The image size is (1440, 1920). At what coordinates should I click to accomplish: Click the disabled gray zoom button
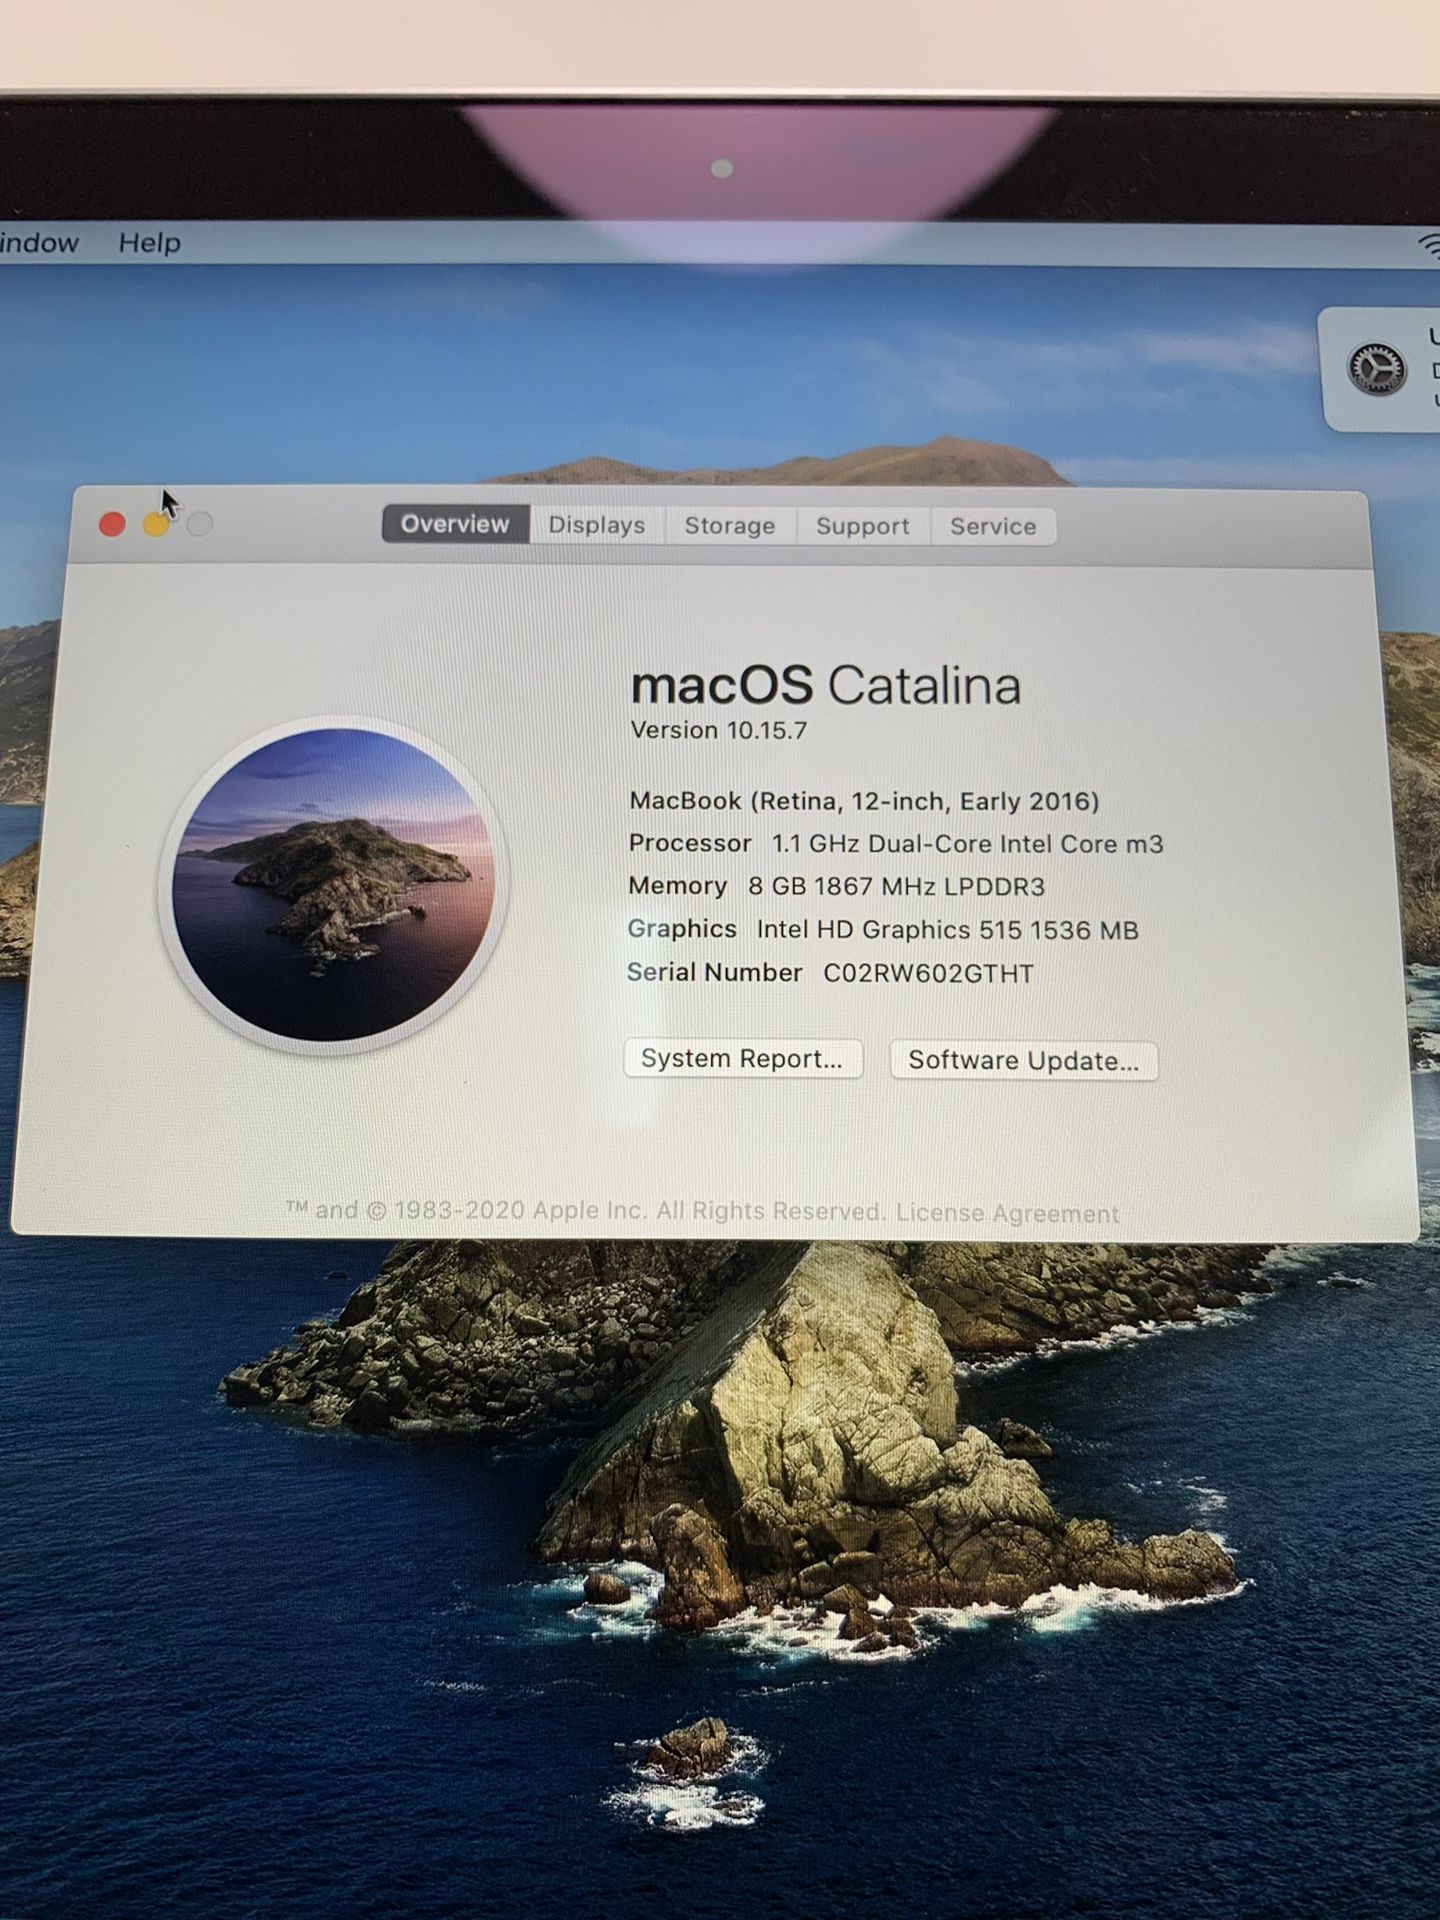pos(200,524)
